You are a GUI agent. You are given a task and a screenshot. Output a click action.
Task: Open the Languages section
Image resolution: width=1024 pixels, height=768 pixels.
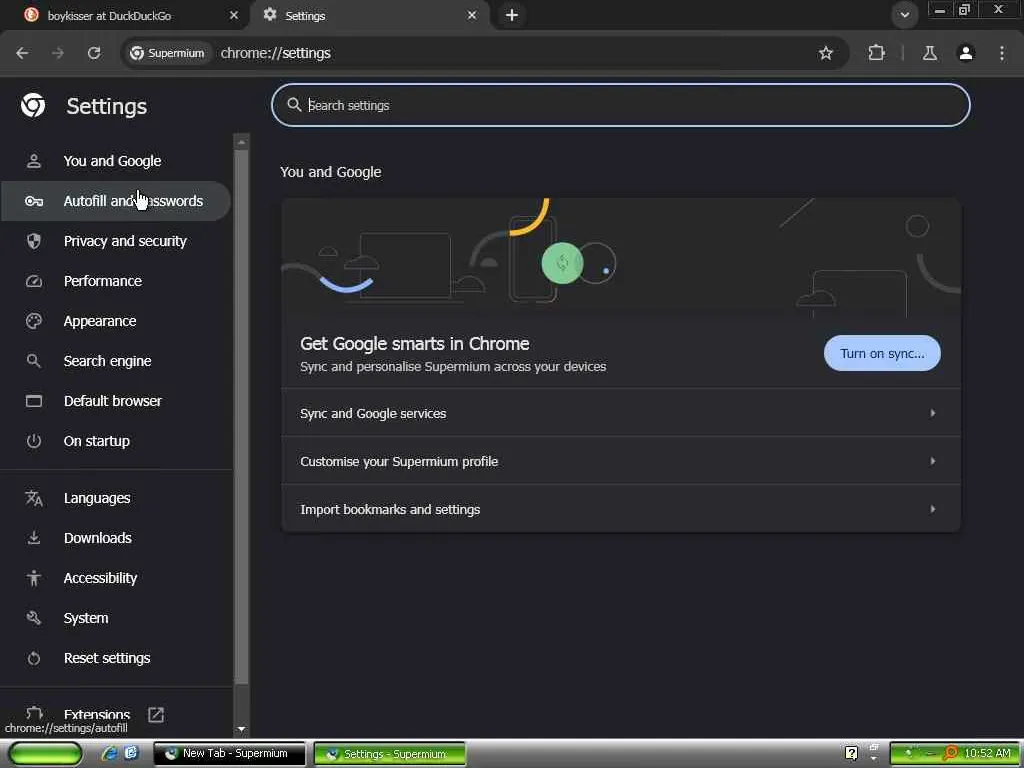pyautogui.click(x=116, y=498)
